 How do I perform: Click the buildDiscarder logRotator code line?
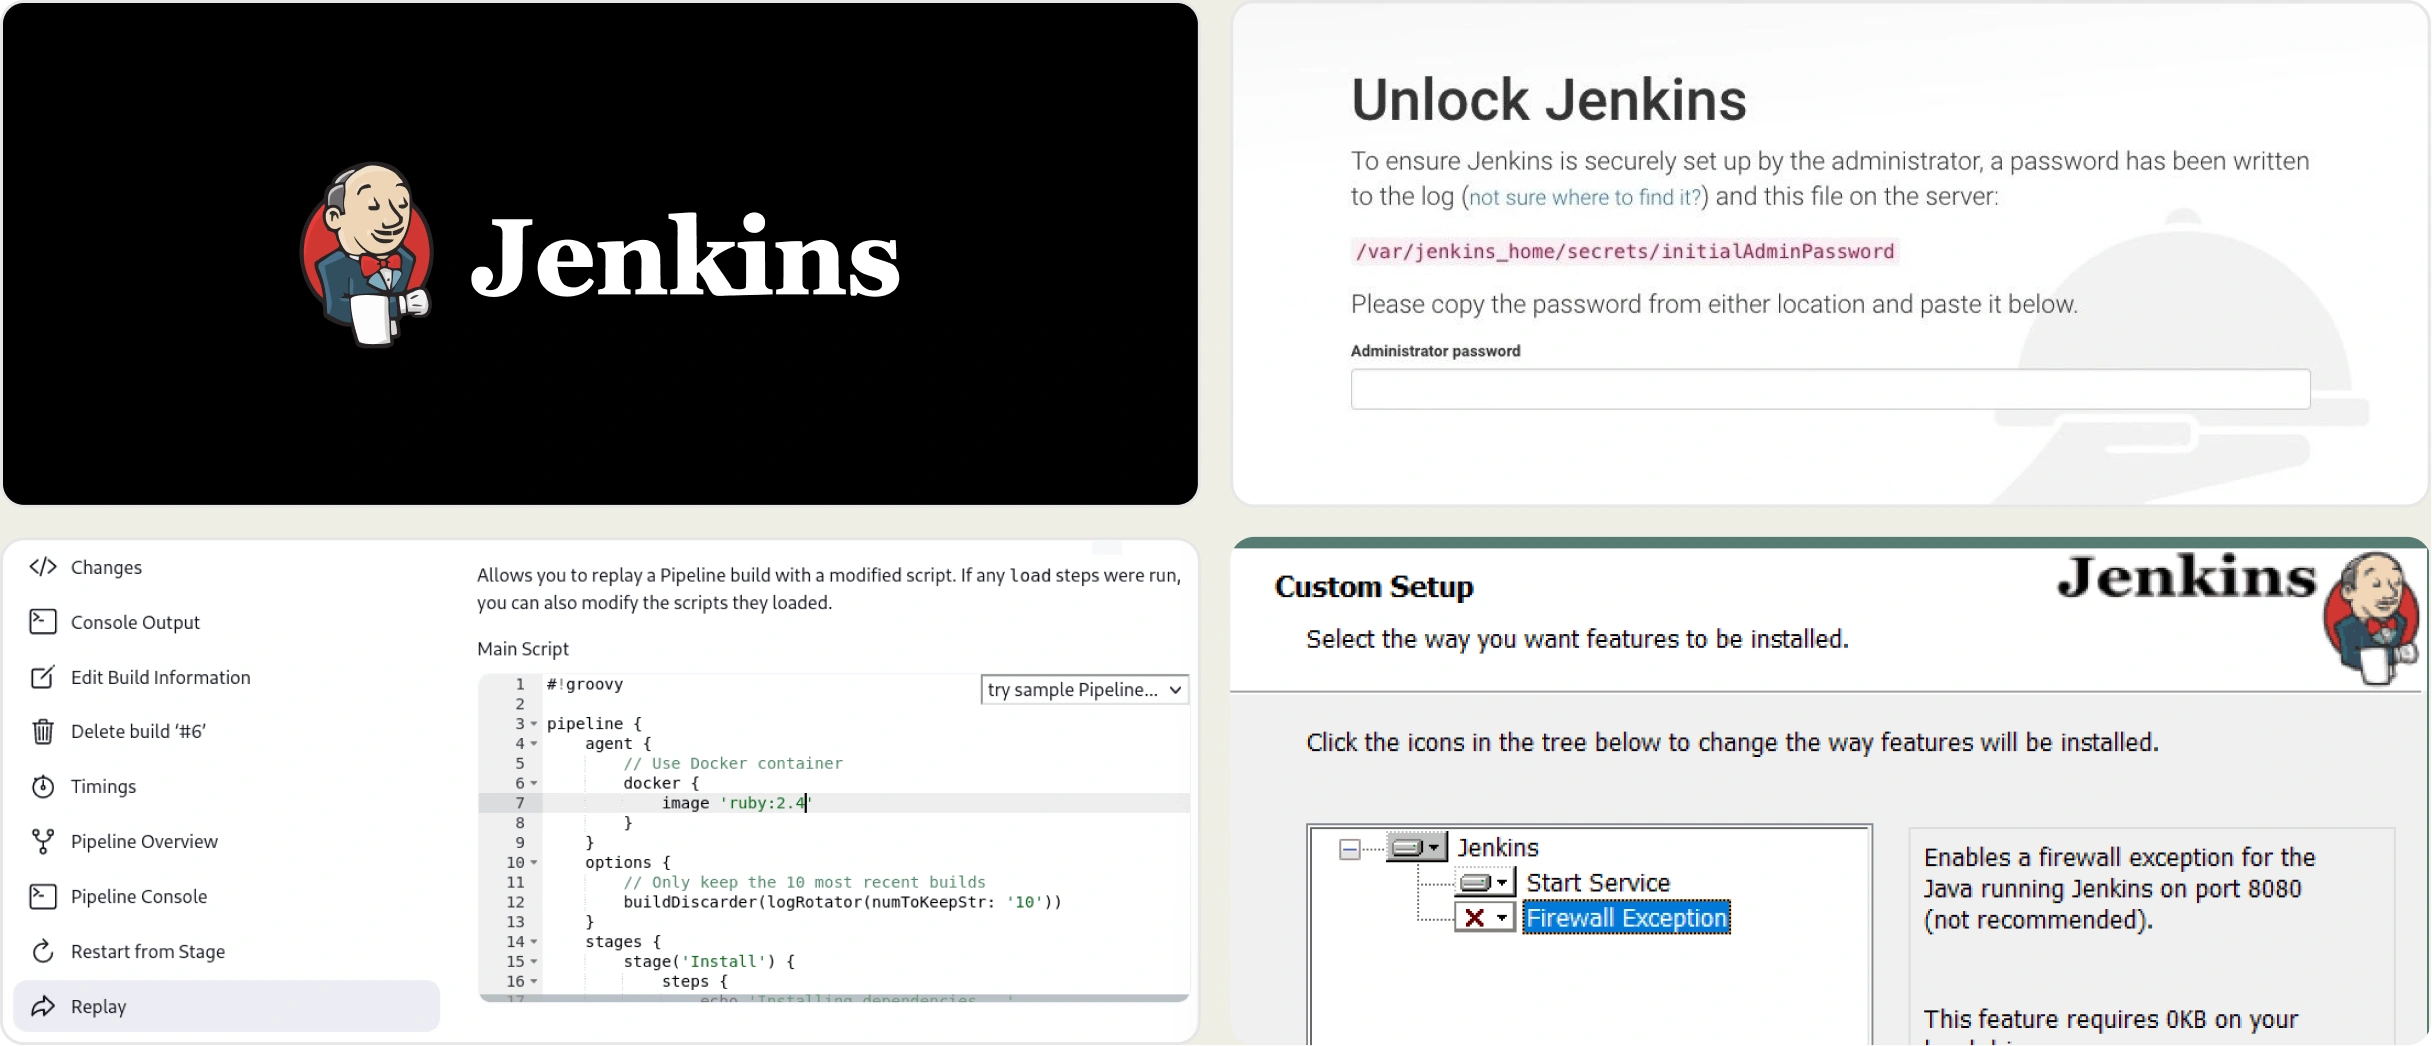coord(842,902)
